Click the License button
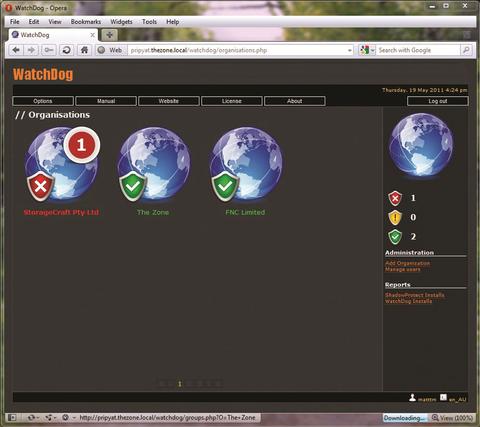480x427 pixels. [x=232, y=101]
